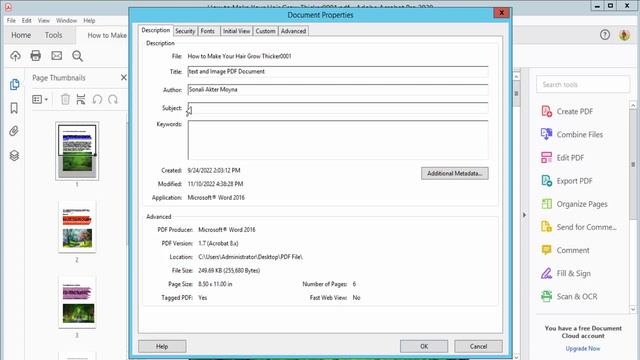This screenshot has width=640, height=360.
Task: Go to the Tools tab
Action: click(x=53, y=35)
